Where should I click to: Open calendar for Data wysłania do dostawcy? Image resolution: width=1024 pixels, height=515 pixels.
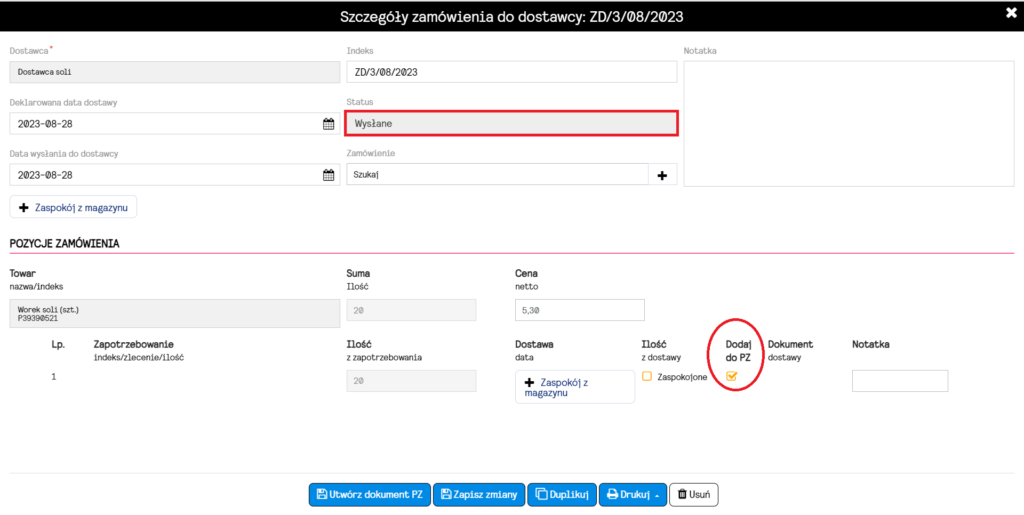click(328, 175)
